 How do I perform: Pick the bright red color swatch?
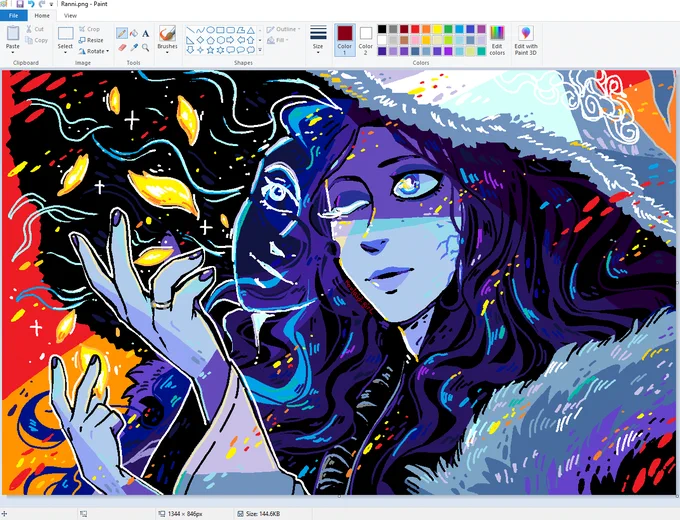click(x=415, y=29)
